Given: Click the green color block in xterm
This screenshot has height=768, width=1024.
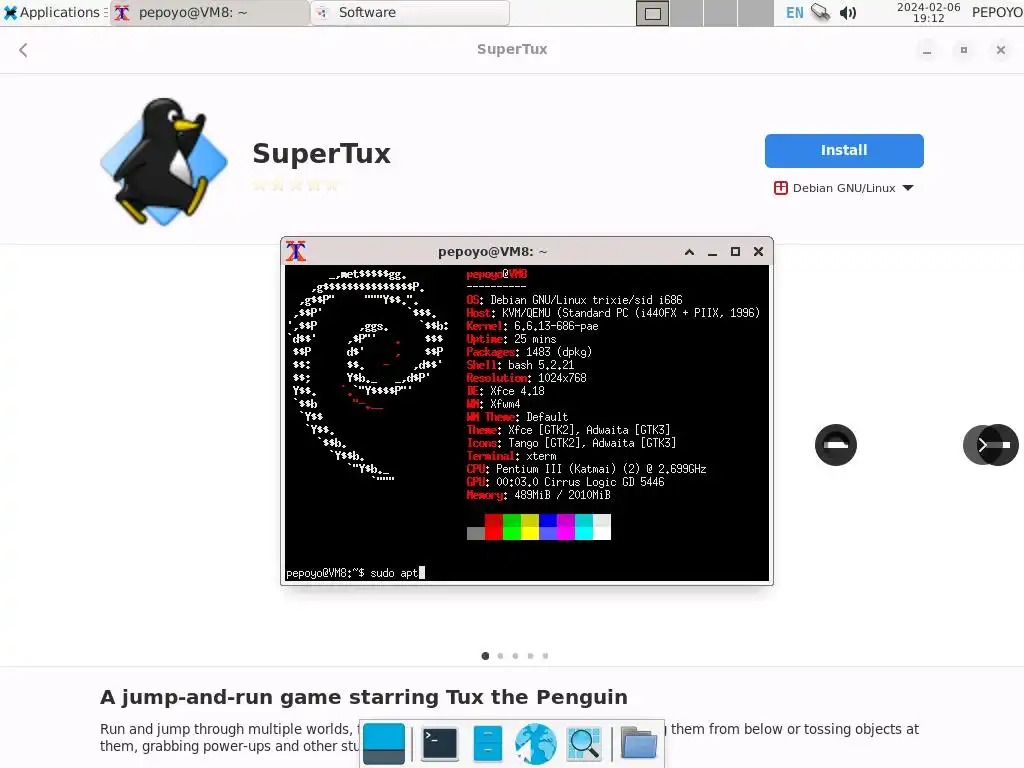Looking at the screenshot, I should (x=511, y=527).
